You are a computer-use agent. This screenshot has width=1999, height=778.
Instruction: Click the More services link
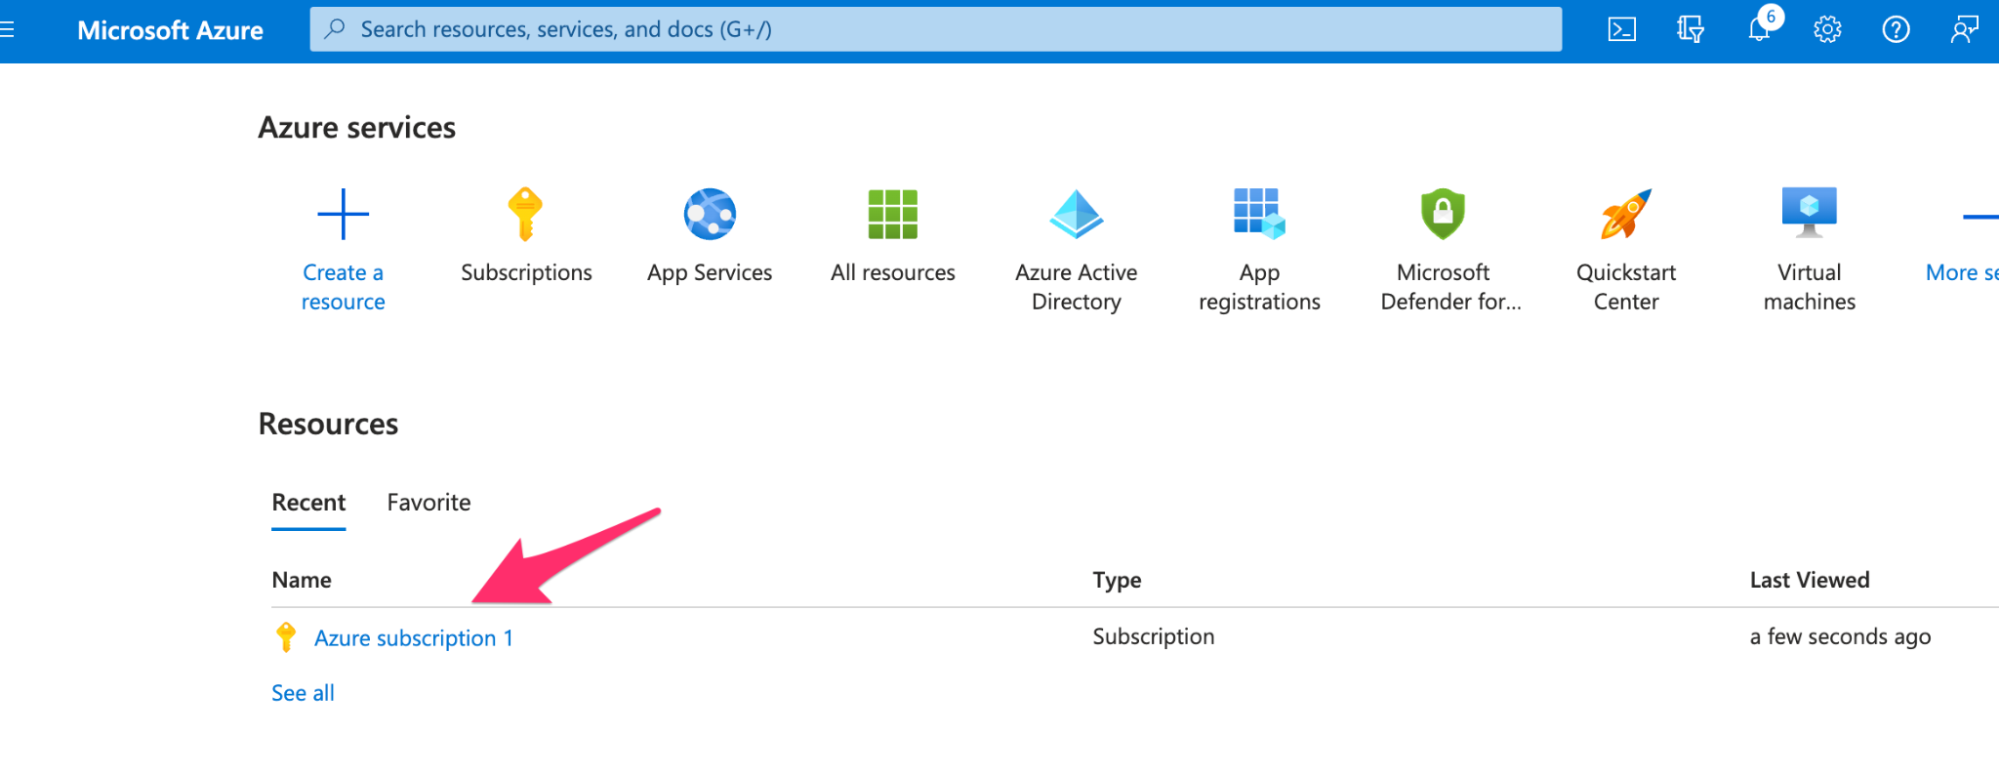pos(1962,272)
